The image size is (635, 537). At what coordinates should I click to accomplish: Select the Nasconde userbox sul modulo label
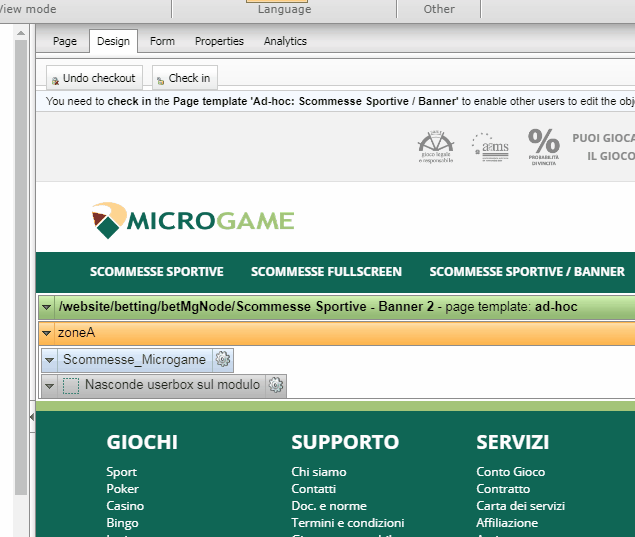pos(172,385)
